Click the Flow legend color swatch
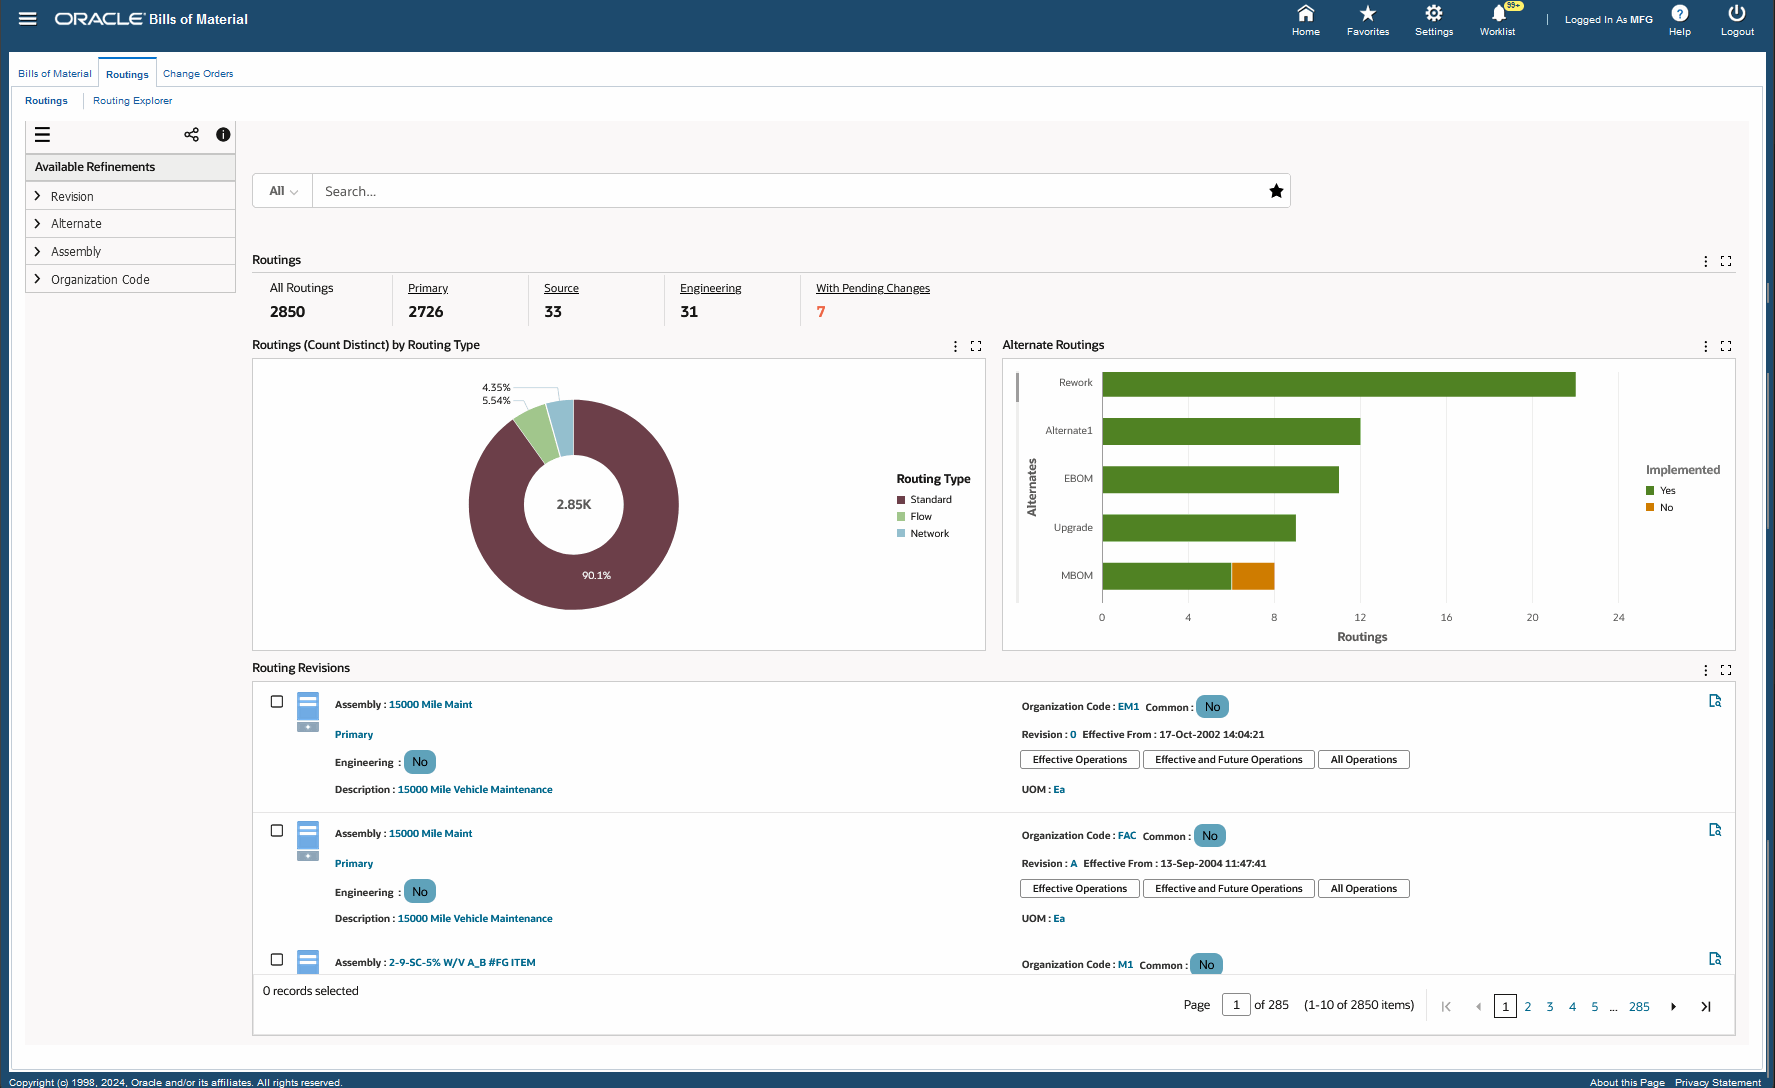 (x=901, y=517)
